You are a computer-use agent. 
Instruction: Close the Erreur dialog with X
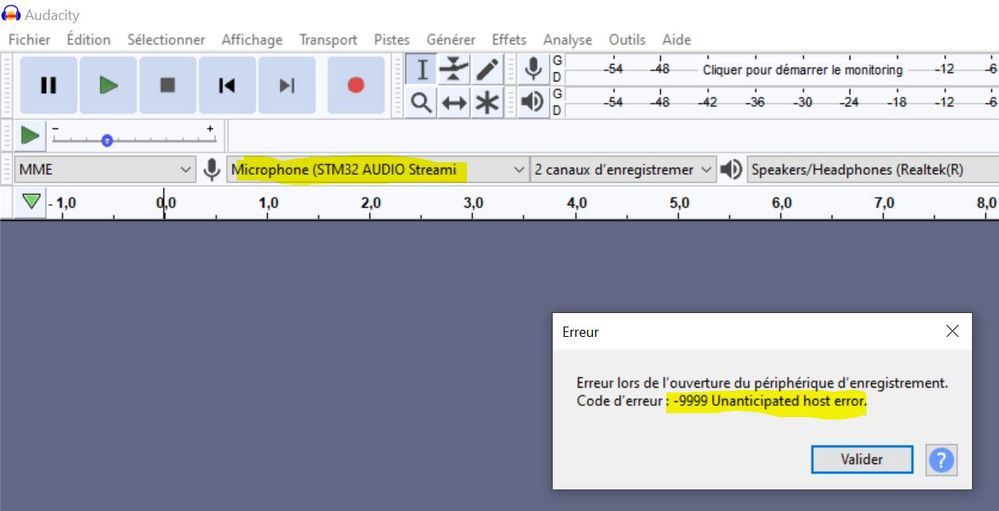952,331
